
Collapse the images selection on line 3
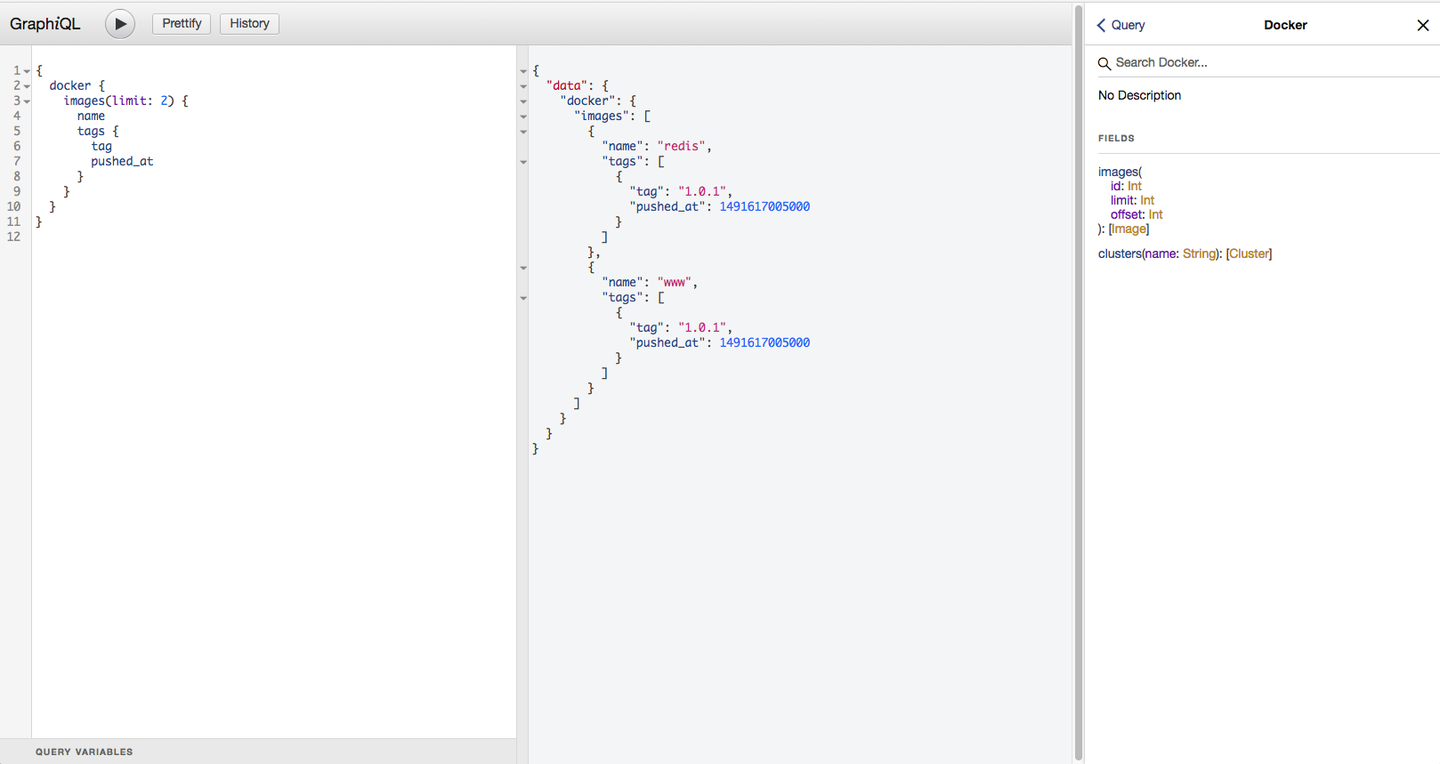[24, 100]
